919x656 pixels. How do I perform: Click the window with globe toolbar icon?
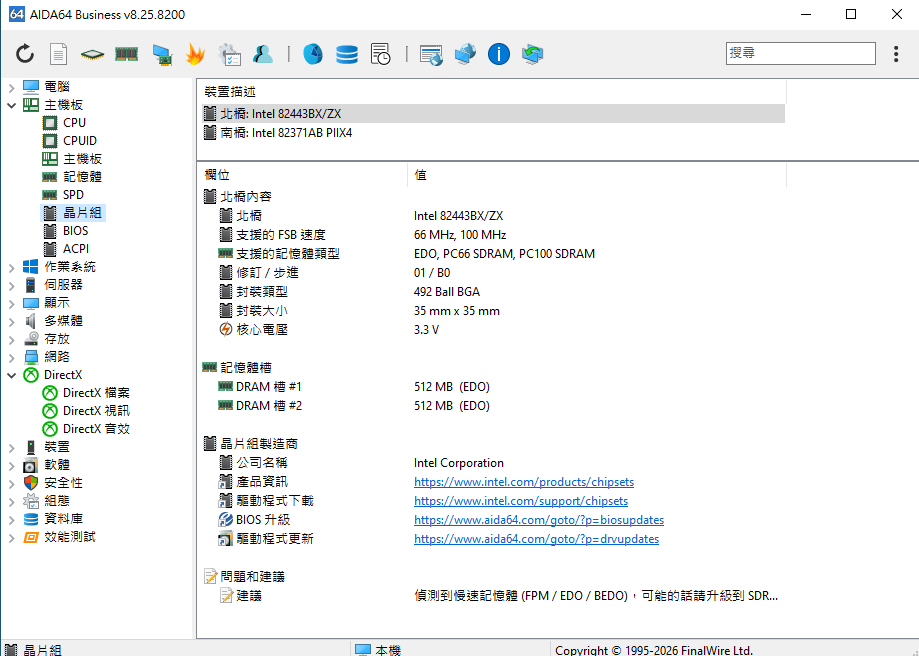[x=431, y=55]
